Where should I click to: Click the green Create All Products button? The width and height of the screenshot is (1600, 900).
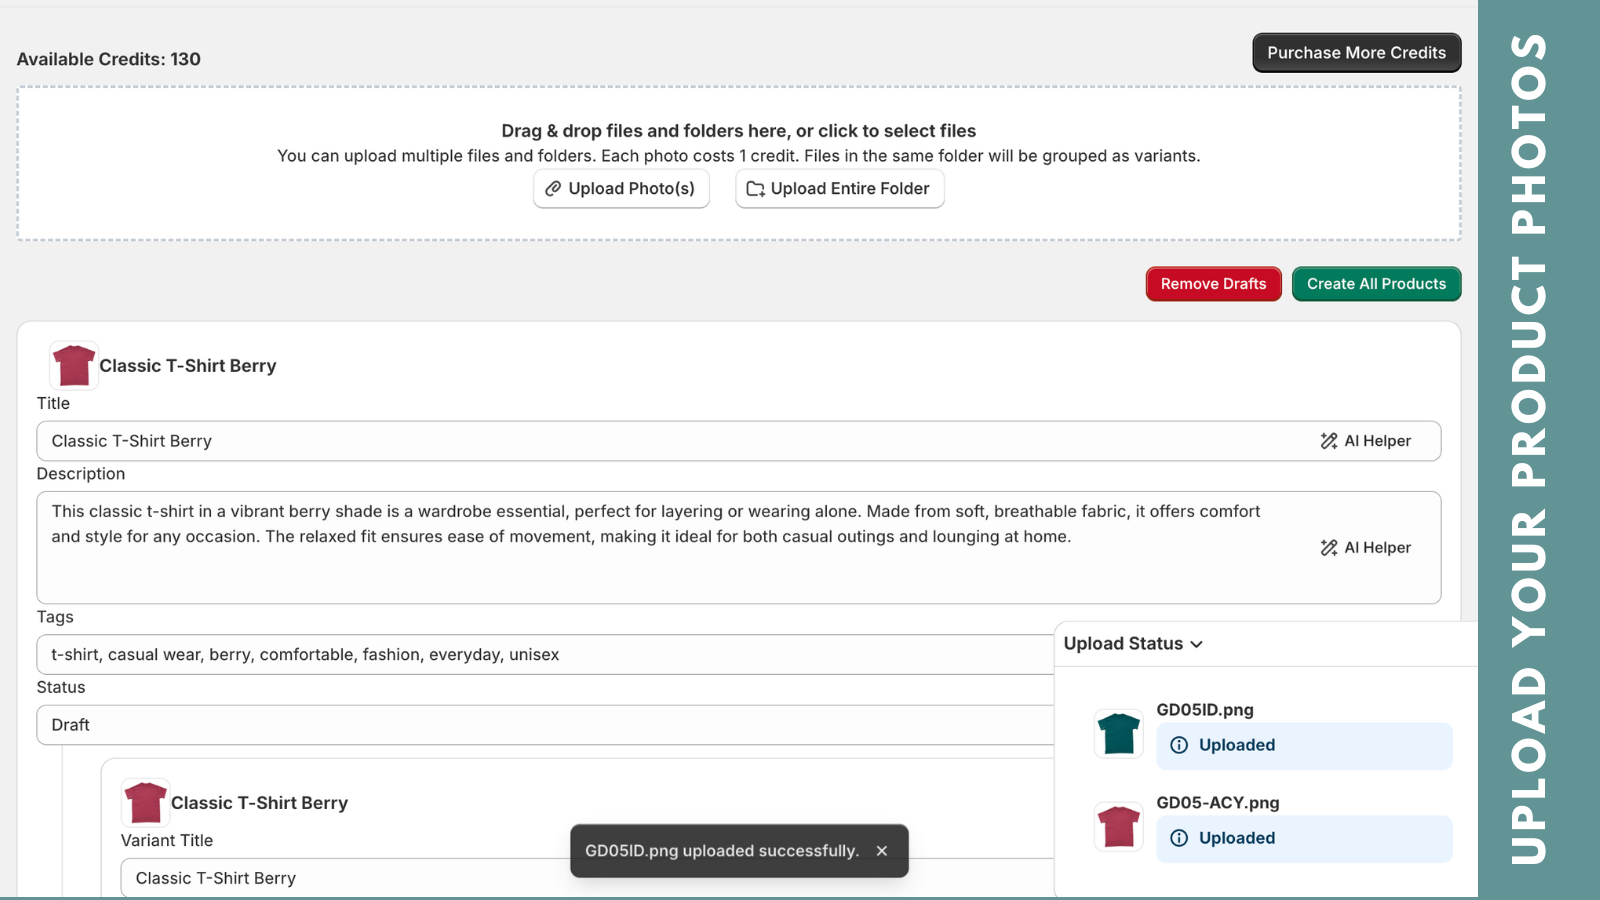[x=1376, y=284]
